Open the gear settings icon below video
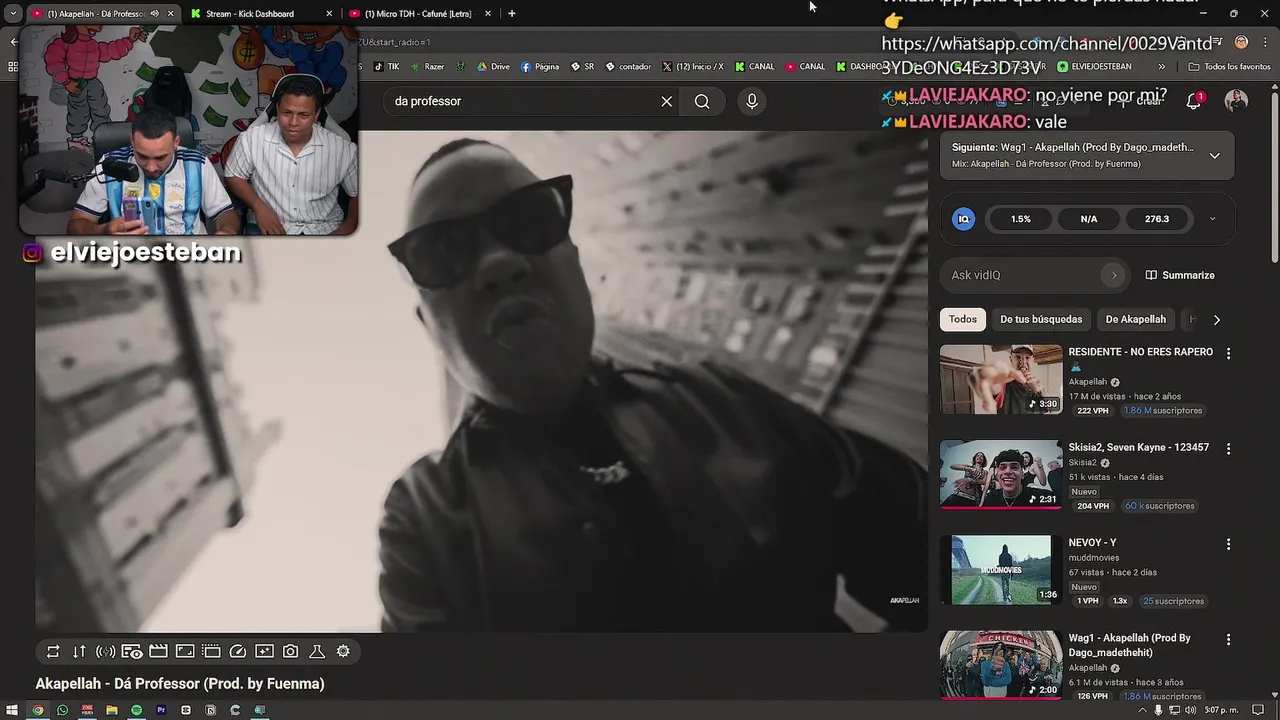Screen dimensions: 1280x720 [343, 651]
